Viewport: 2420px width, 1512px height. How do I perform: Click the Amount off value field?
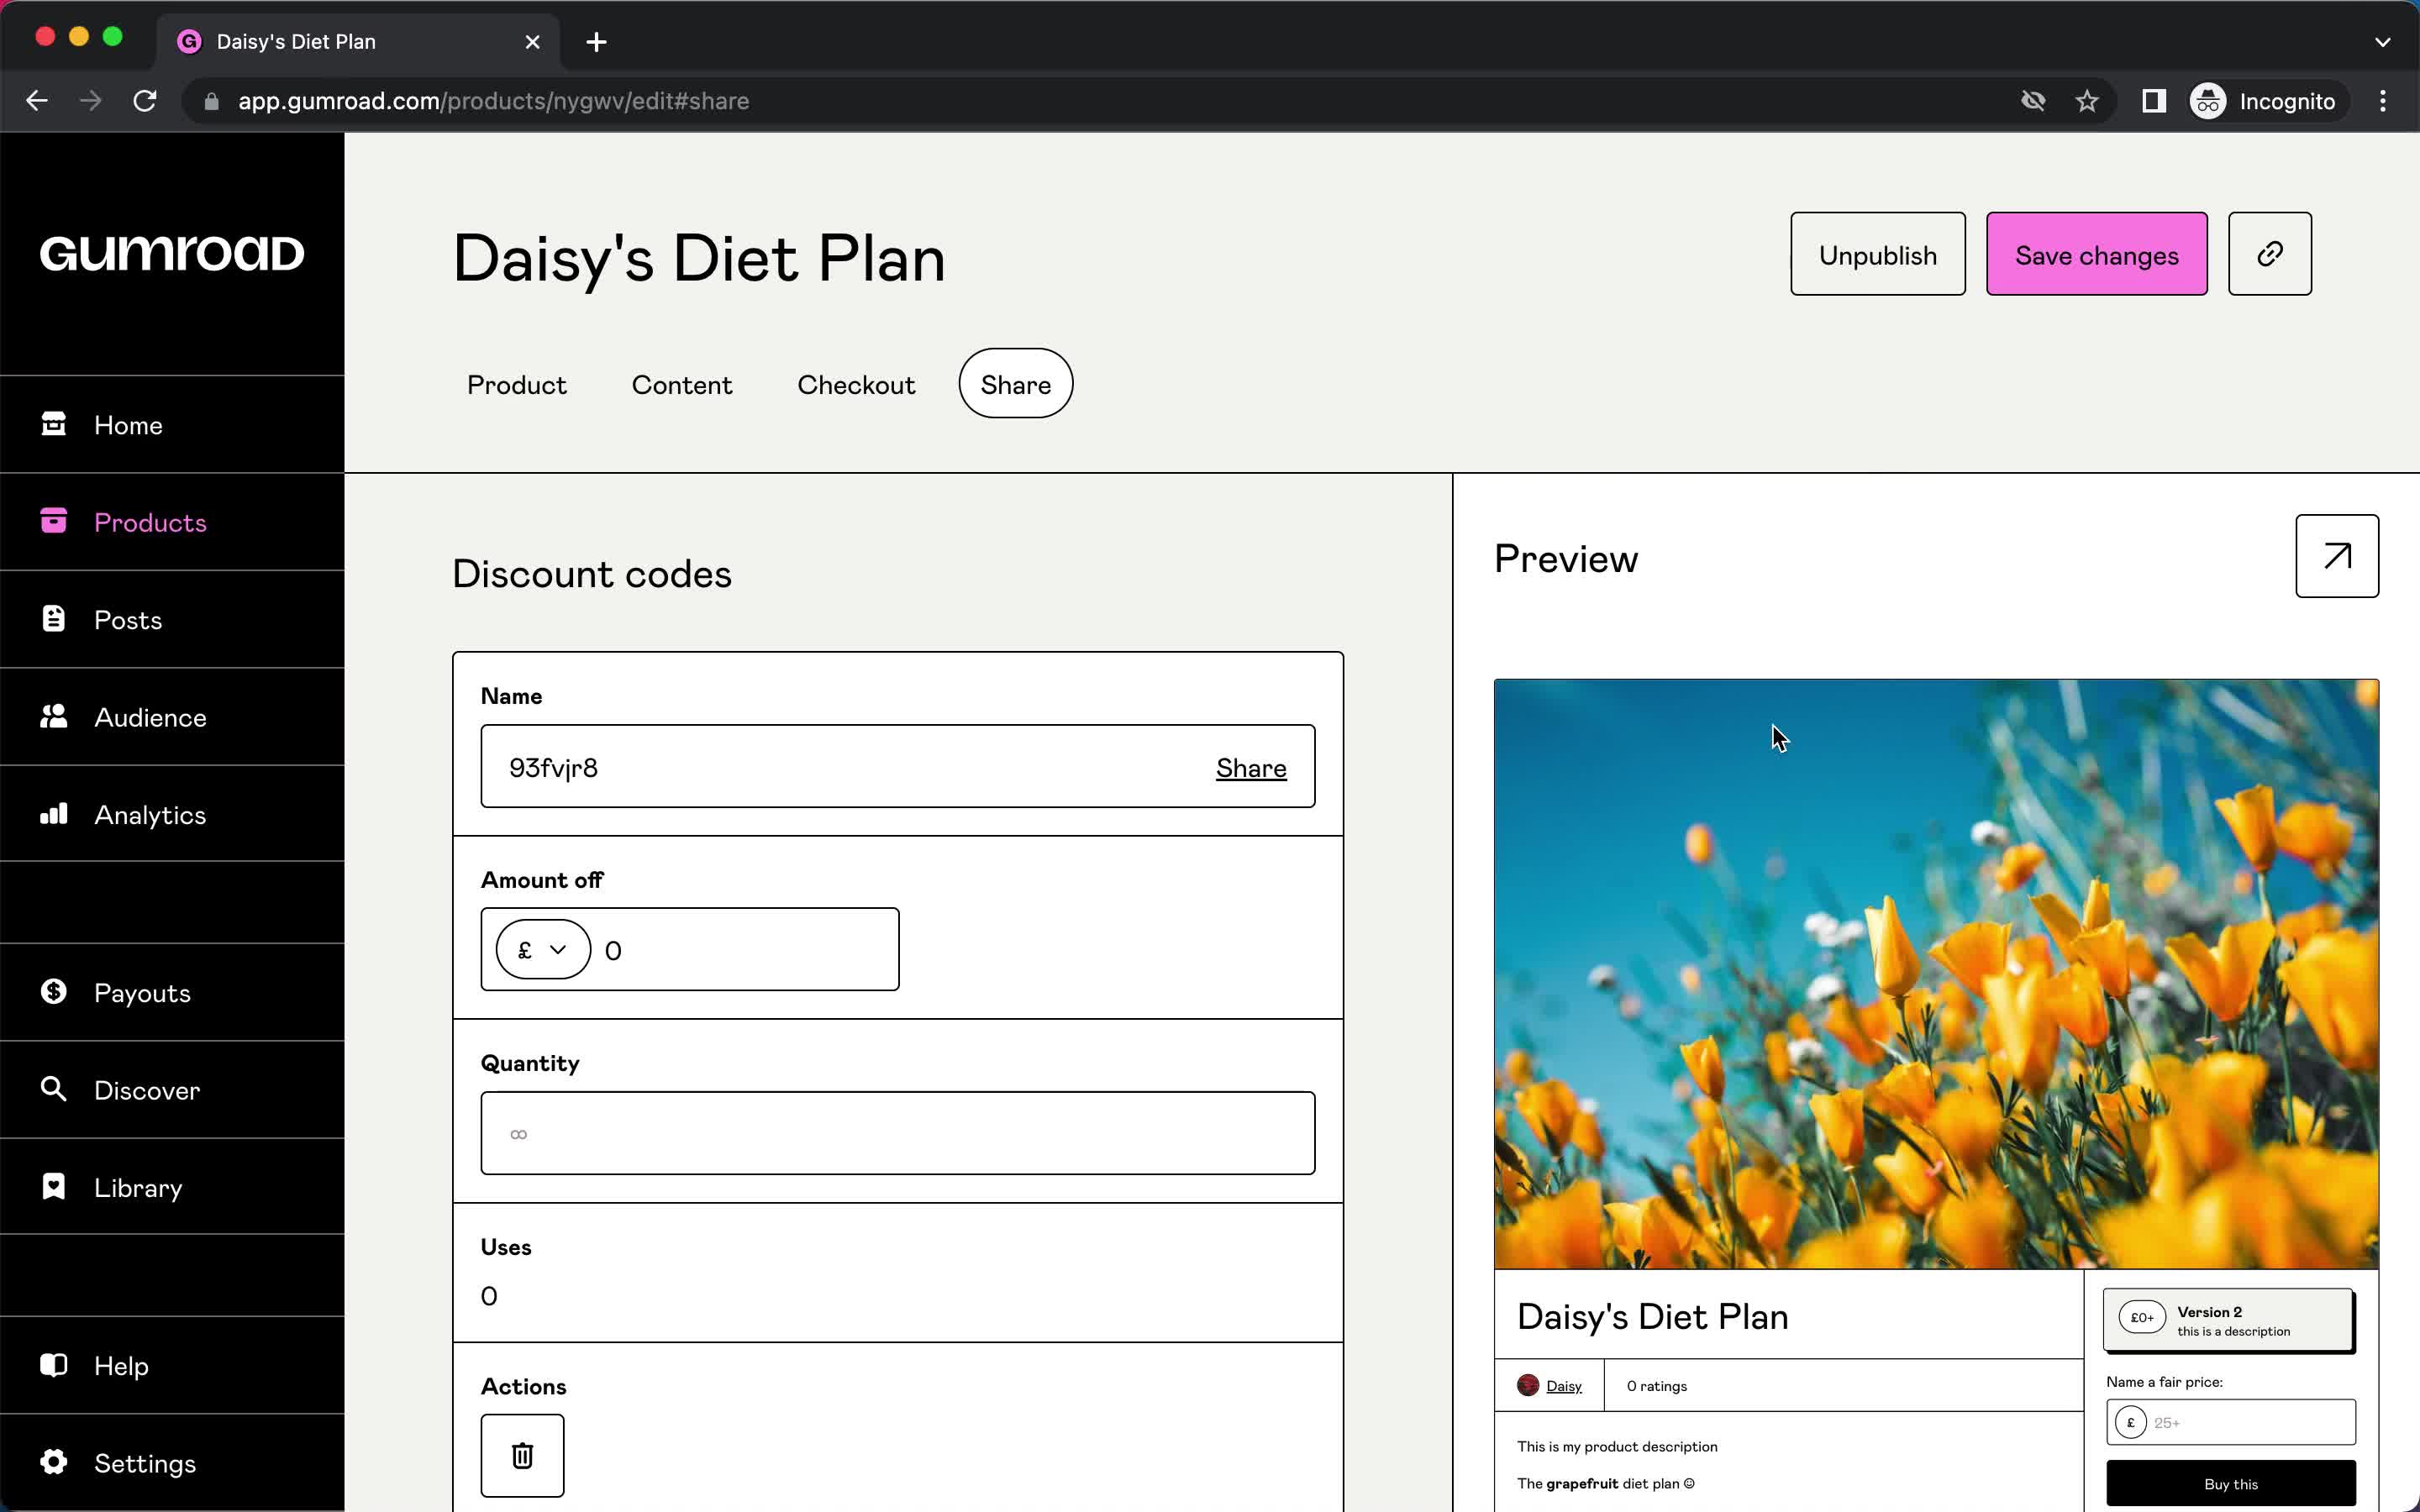(745, 950)
